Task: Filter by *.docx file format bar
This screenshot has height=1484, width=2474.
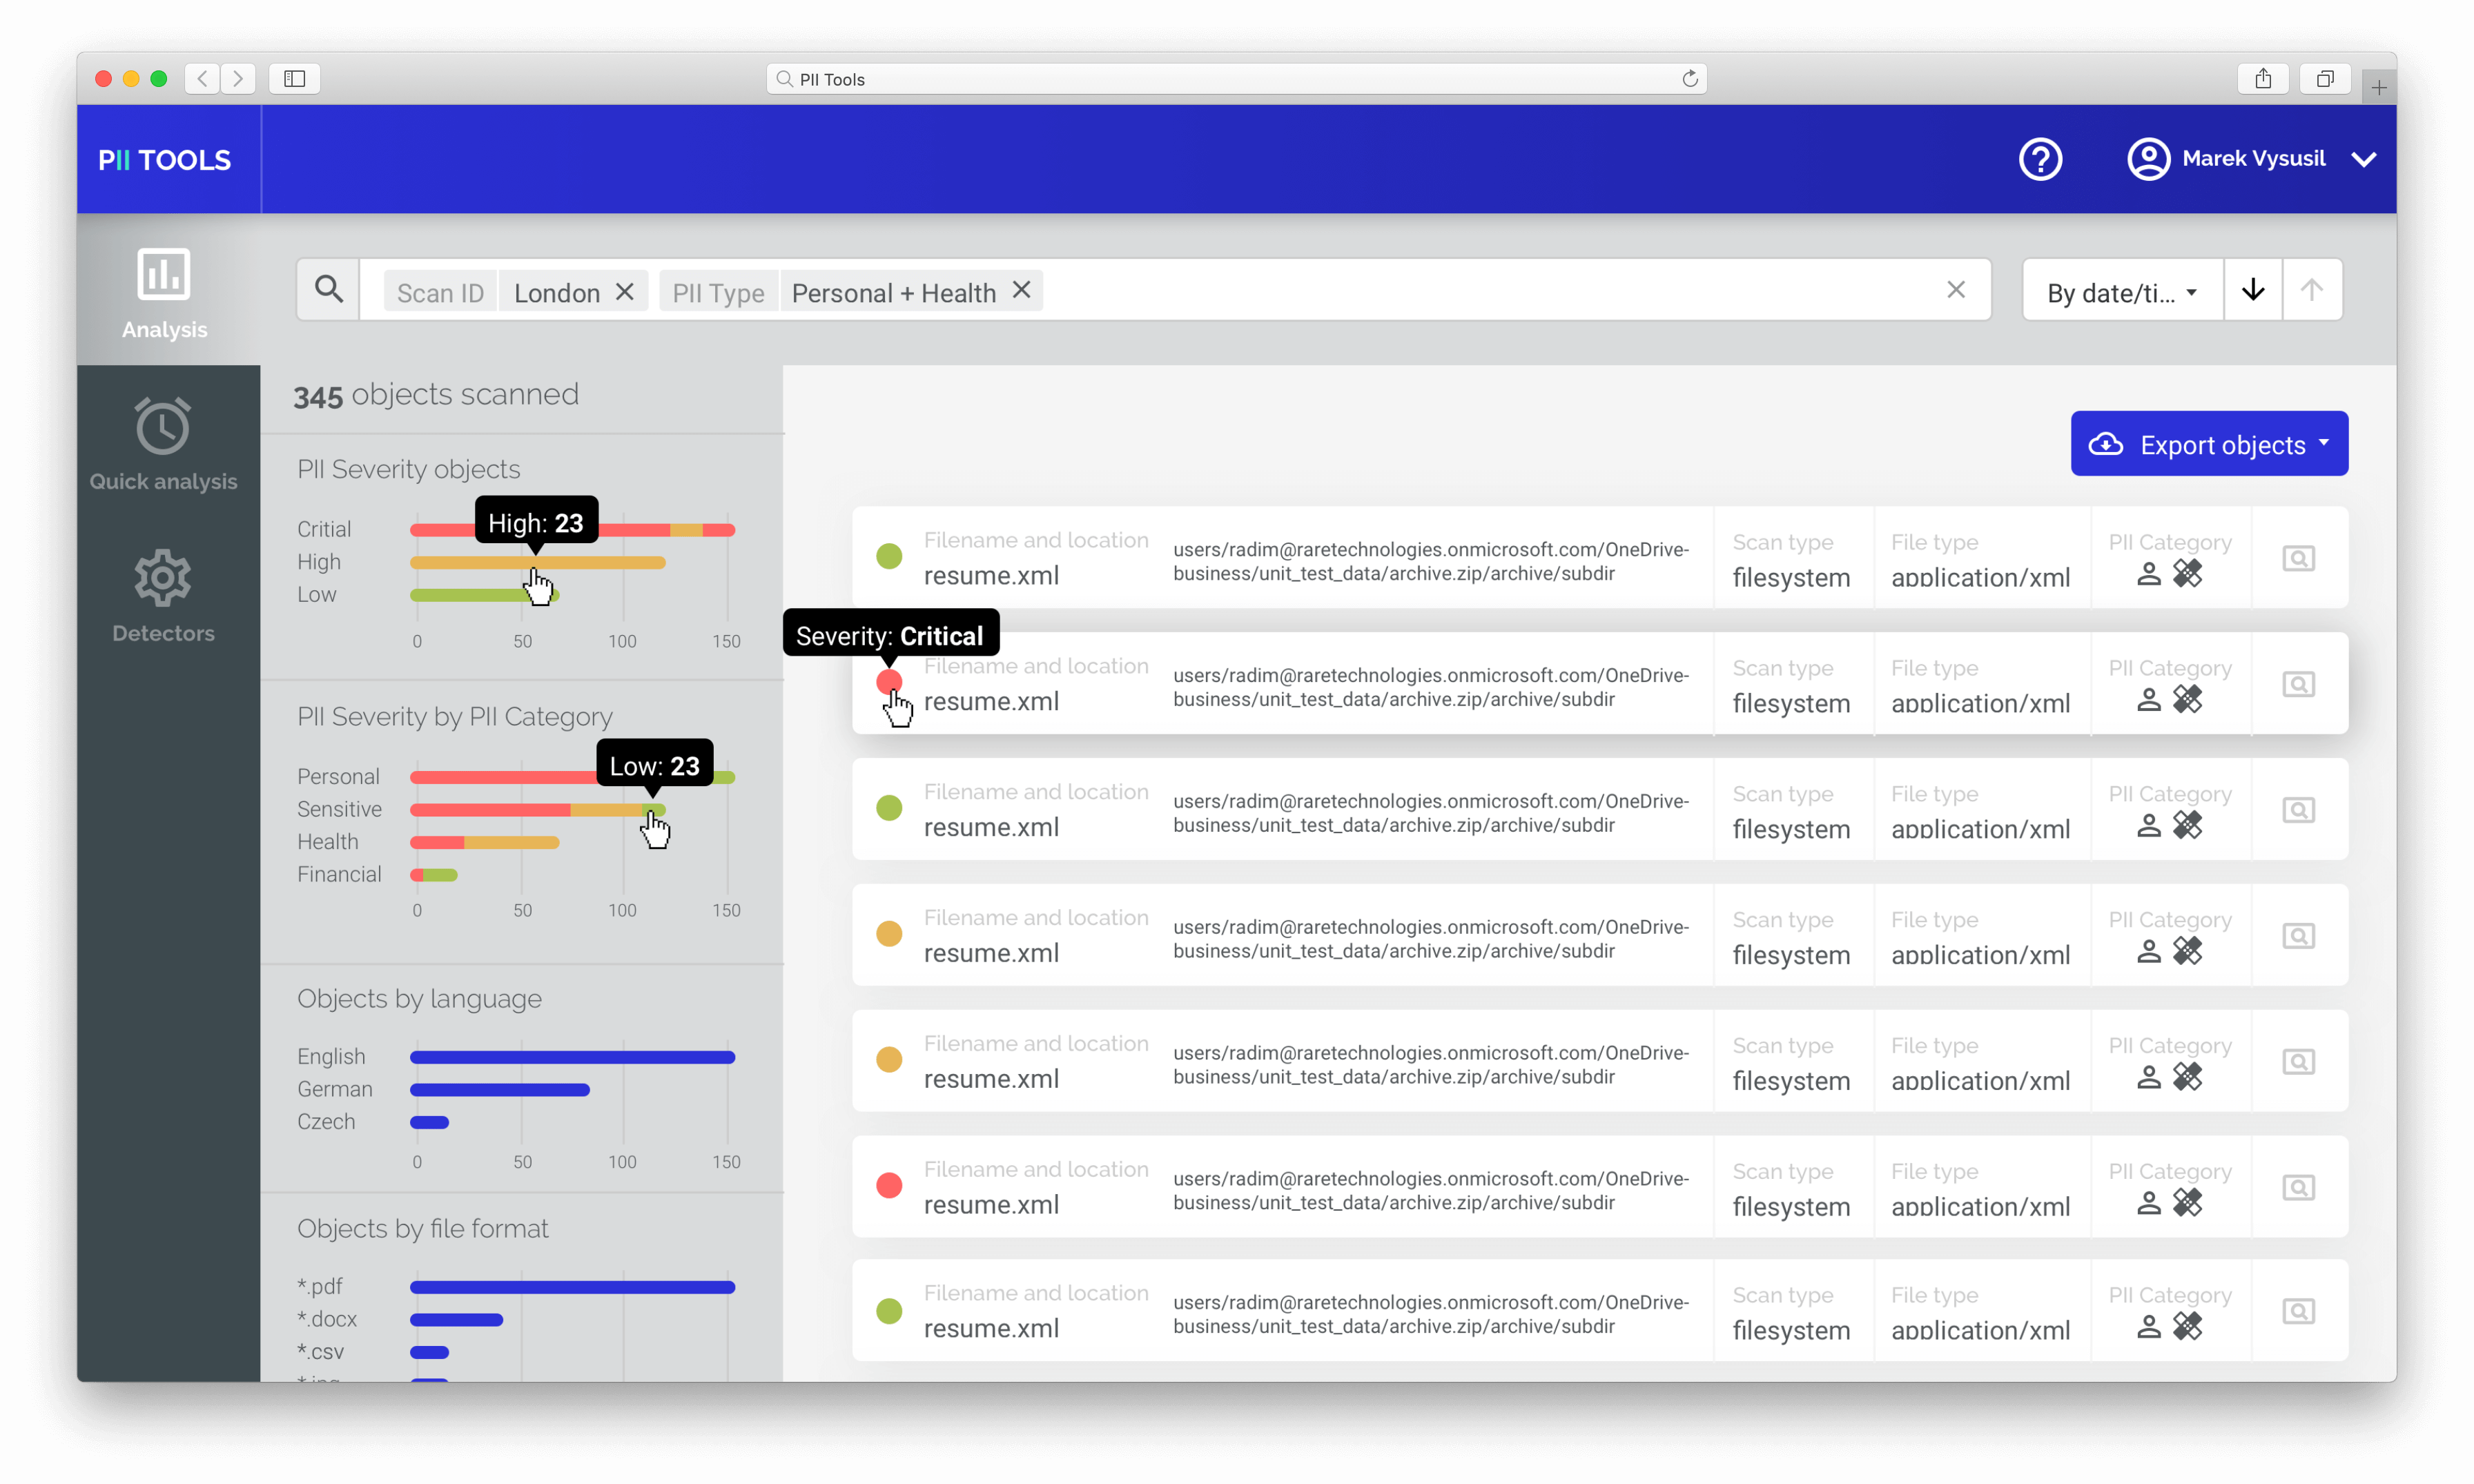Action: 457,1320
